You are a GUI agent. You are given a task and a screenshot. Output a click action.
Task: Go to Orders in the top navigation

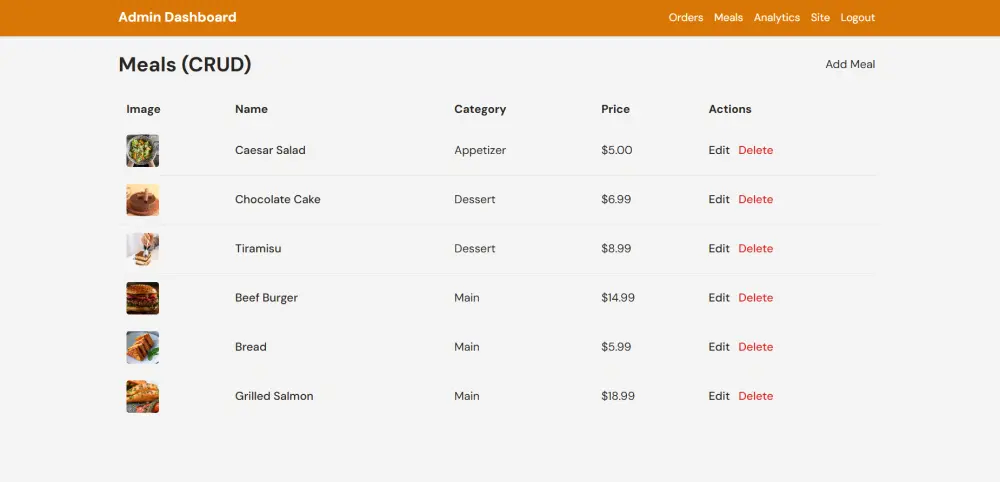[x=686, y=18]
